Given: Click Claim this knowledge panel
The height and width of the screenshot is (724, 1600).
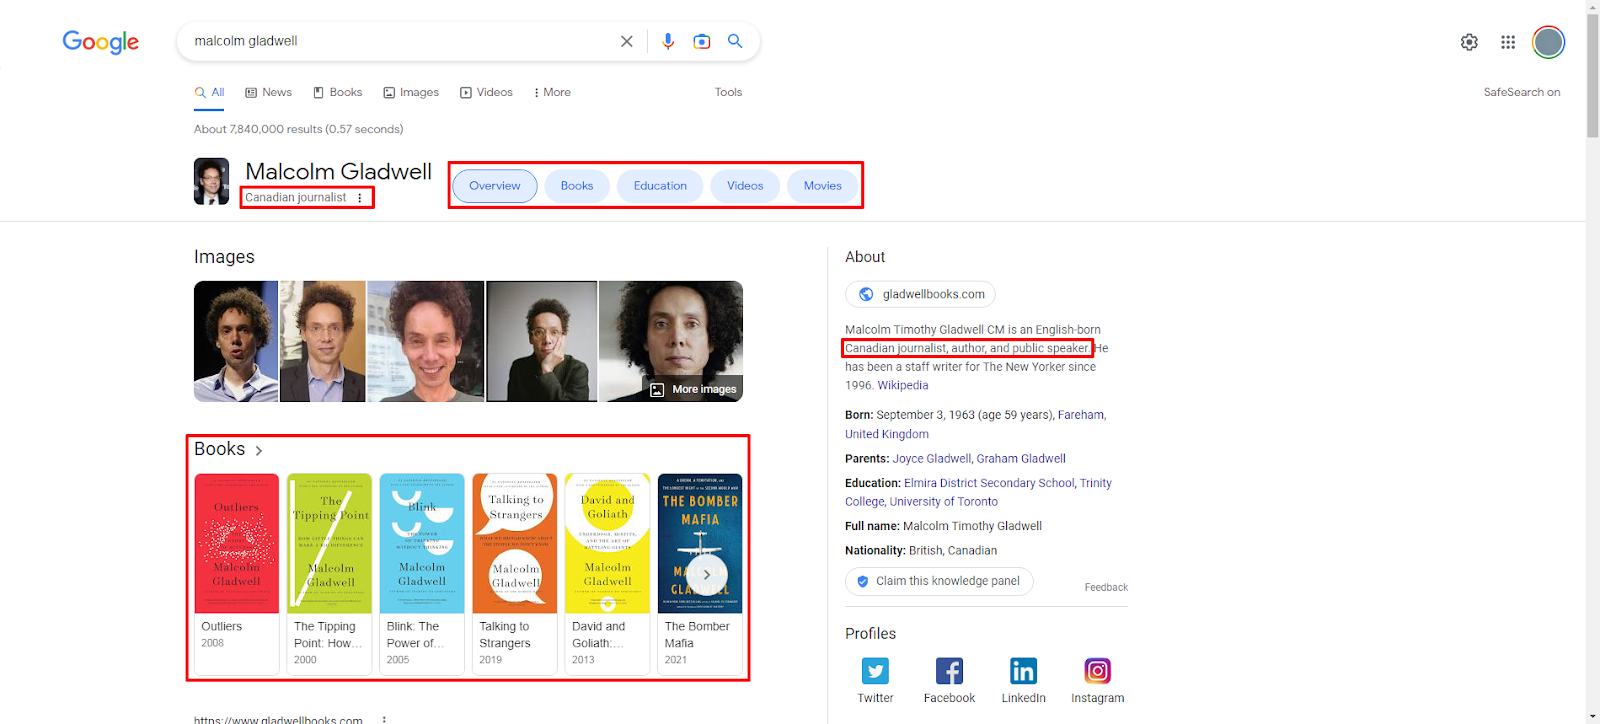Looking at the screenshot, I should coord(939,581).
